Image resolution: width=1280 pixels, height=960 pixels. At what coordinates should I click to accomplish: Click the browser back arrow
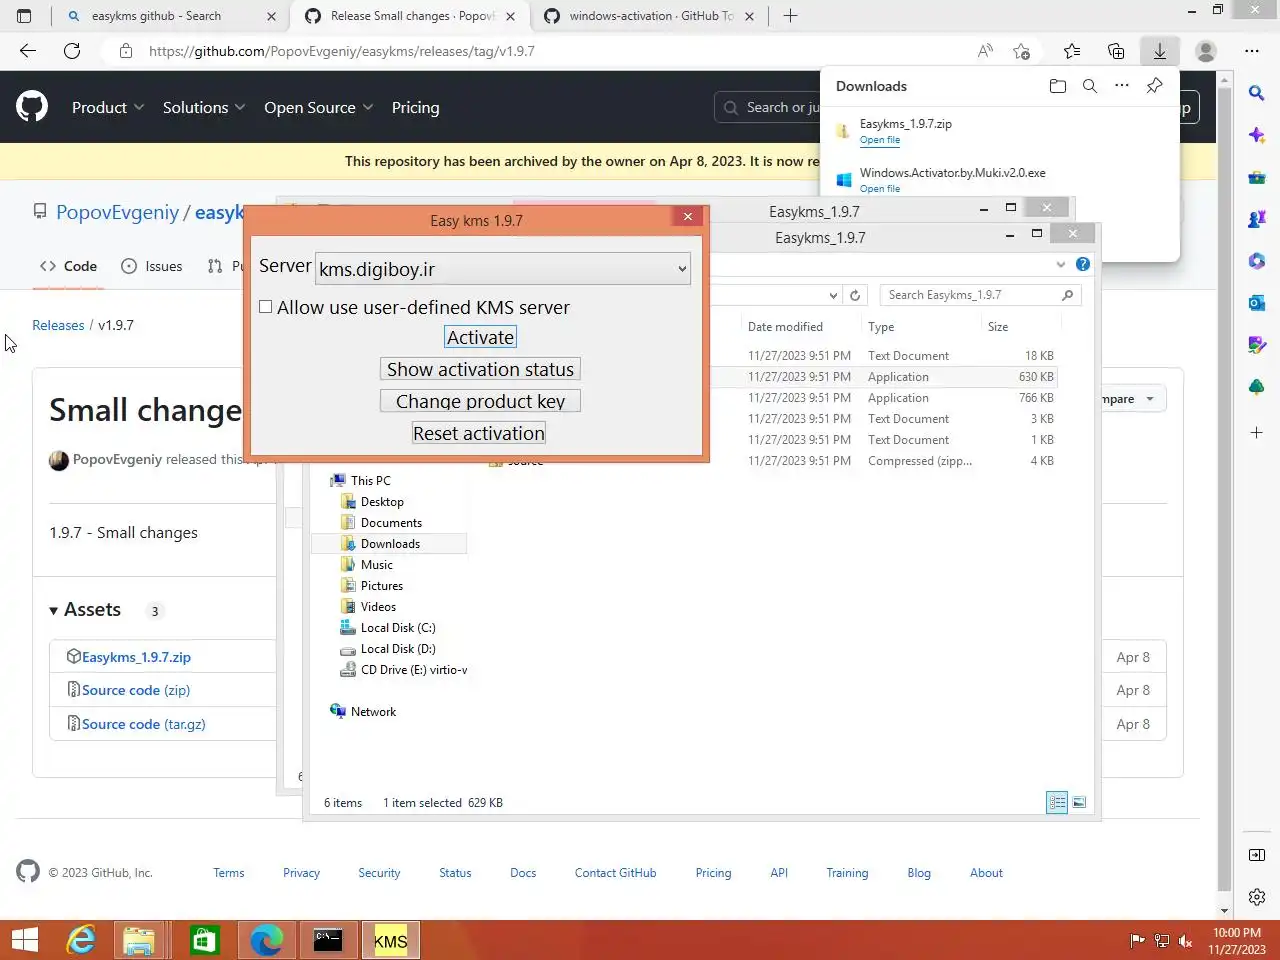click(x=28, y=51)
